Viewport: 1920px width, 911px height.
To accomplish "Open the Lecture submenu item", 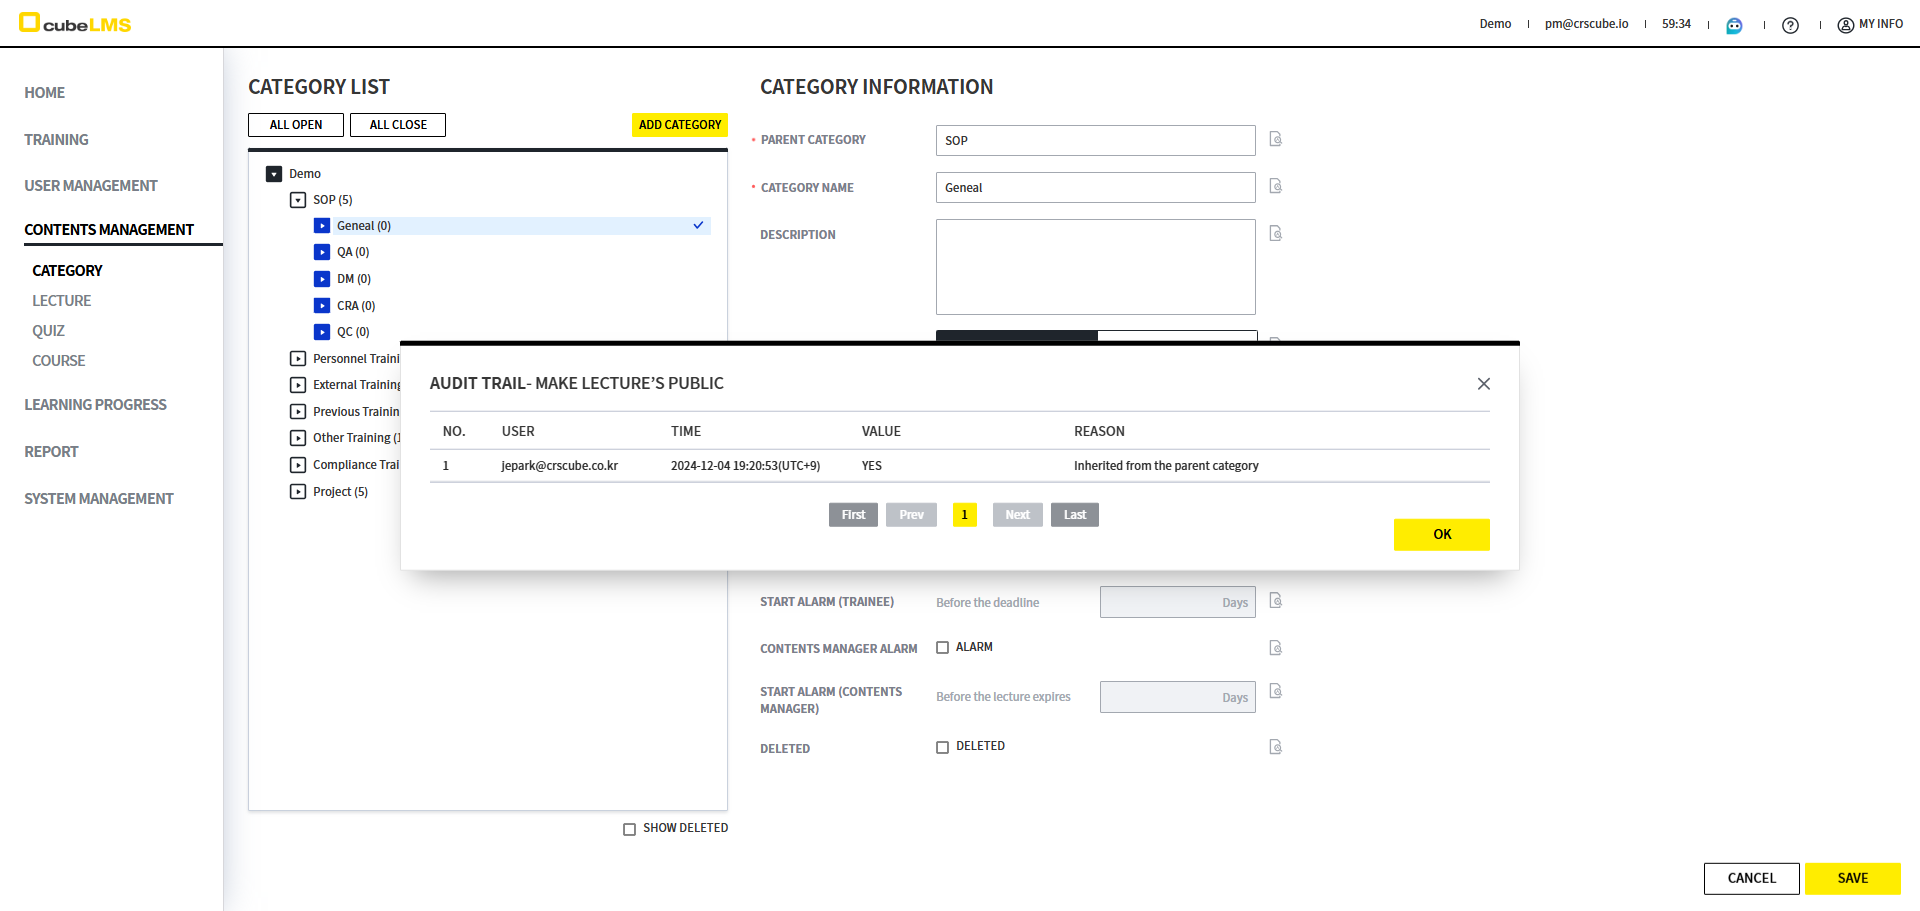I will (61, 301).
